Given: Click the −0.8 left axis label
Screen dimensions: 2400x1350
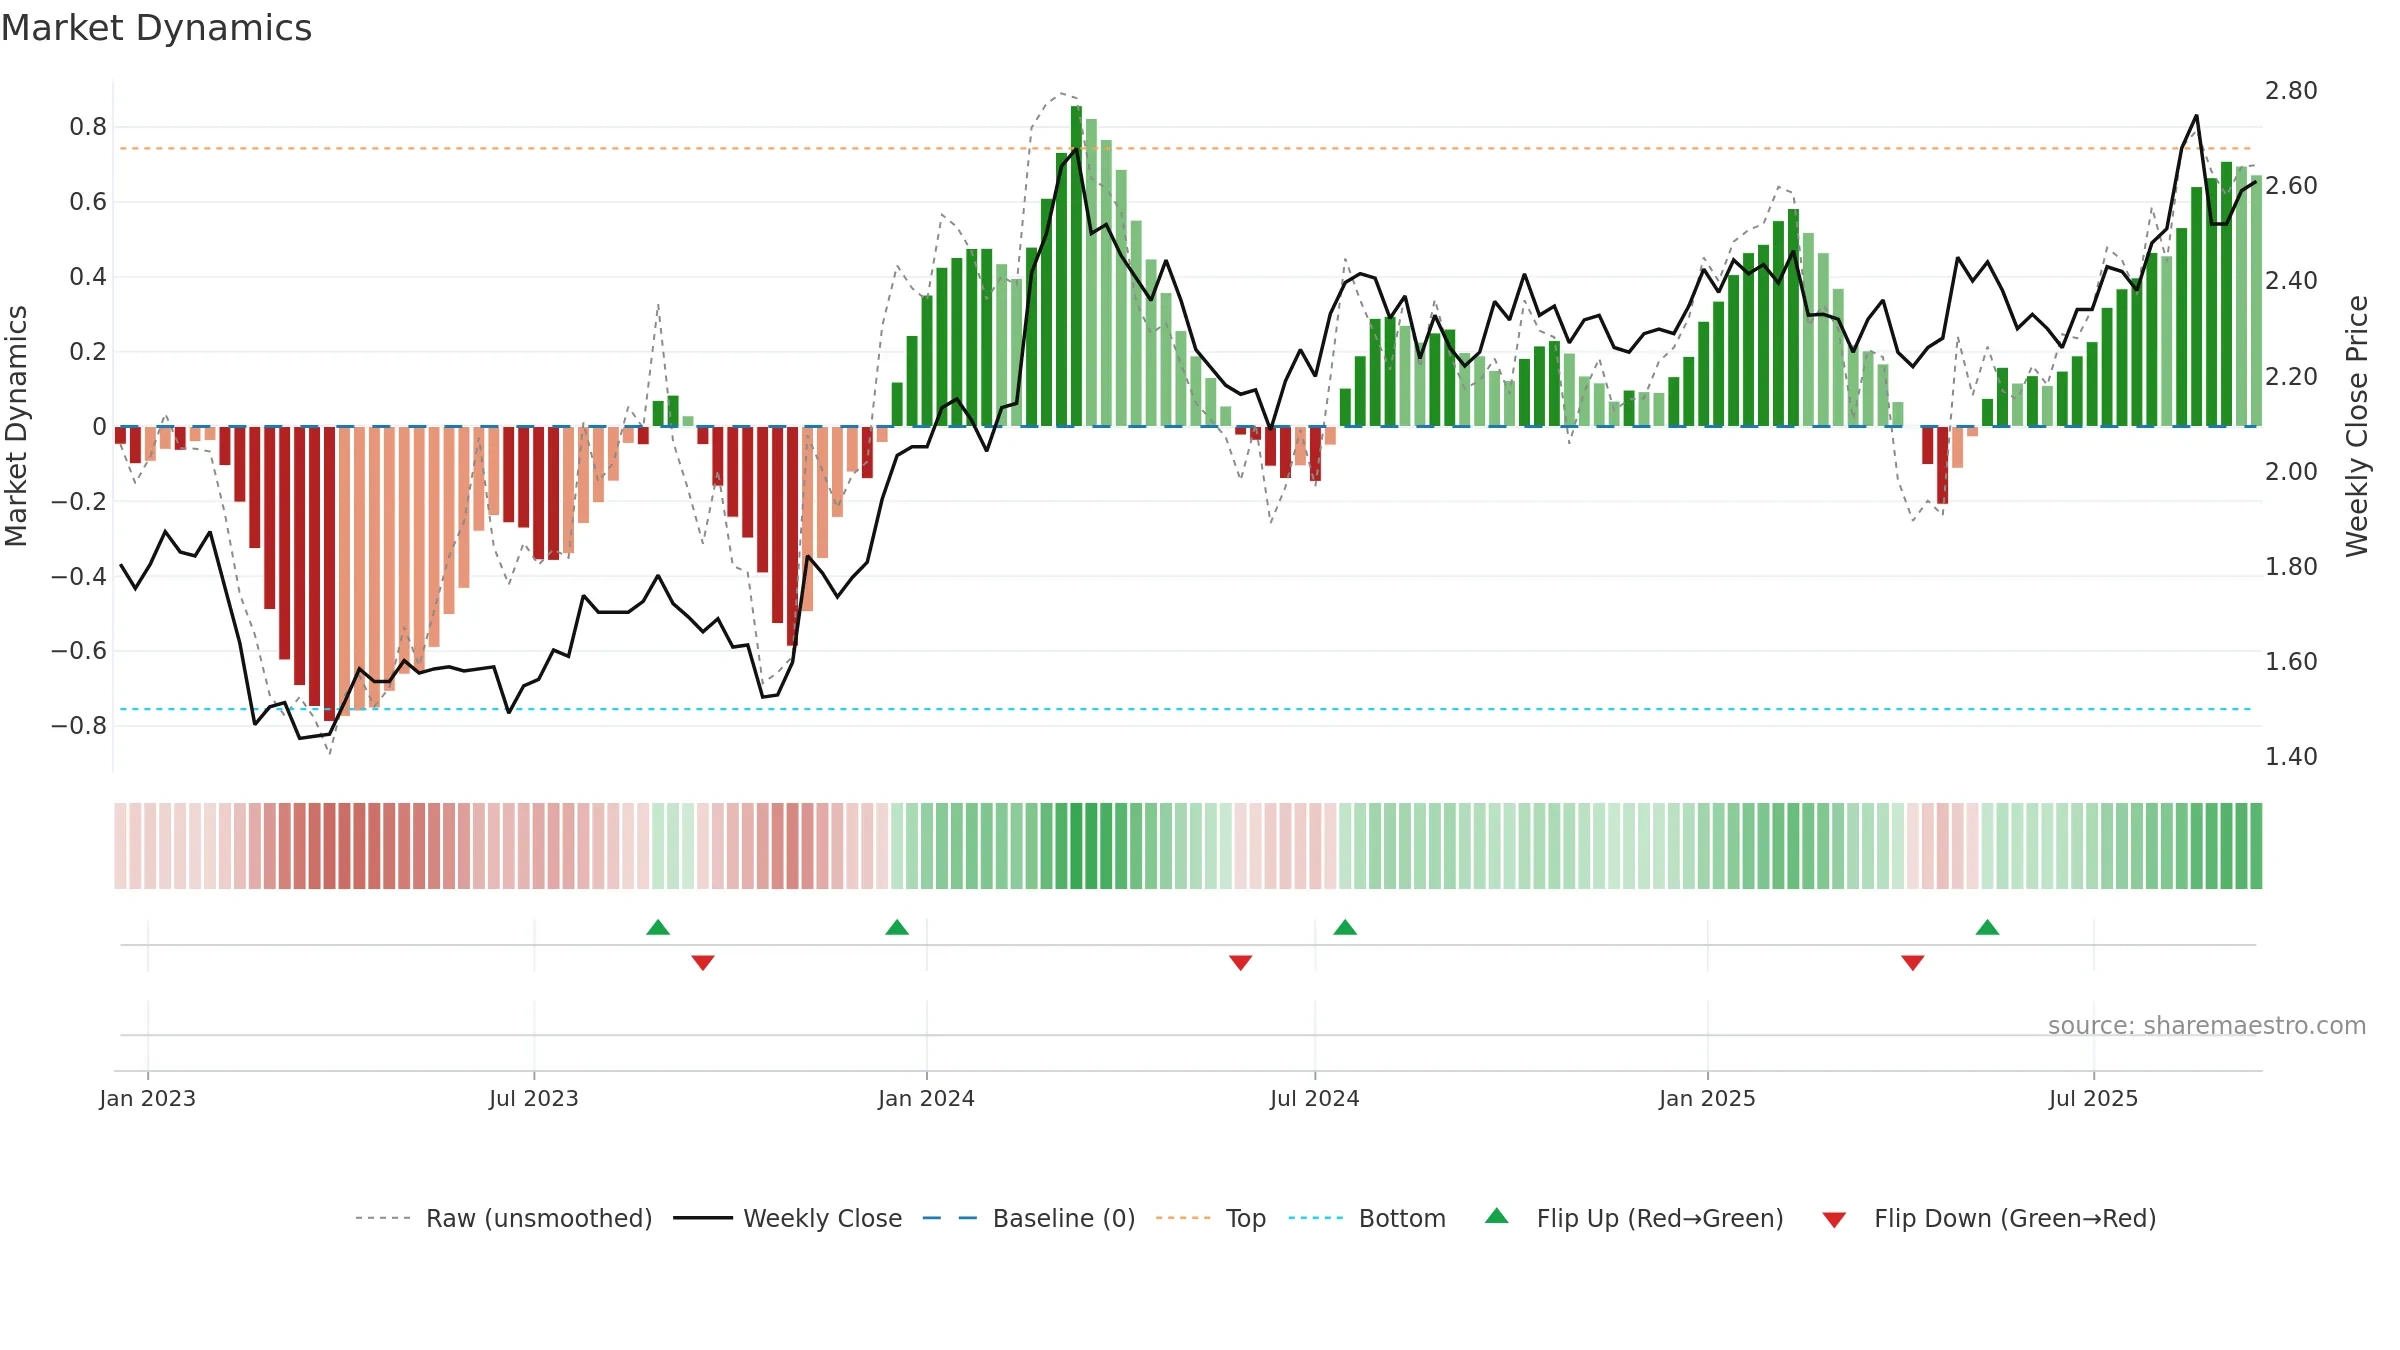Looking at the screenshot, I should click(x=79, y=725).
